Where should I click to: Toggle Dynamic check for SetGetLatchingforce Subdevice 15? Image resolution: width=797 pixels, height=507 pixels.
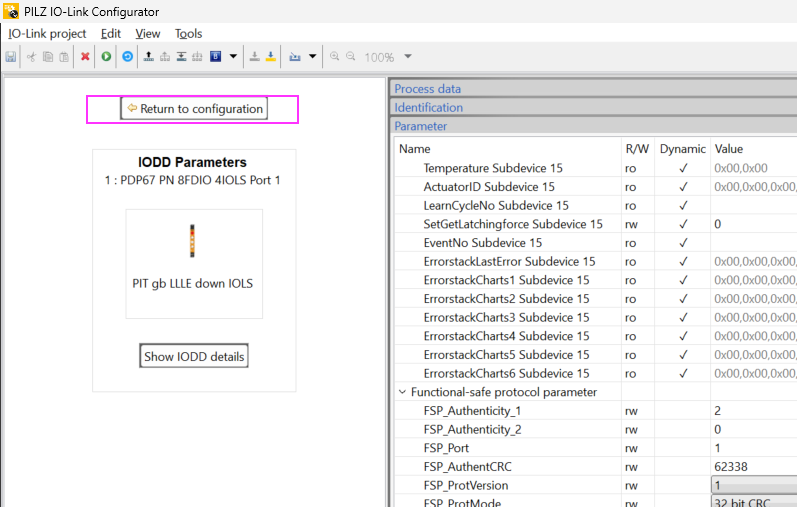[683, 224]
